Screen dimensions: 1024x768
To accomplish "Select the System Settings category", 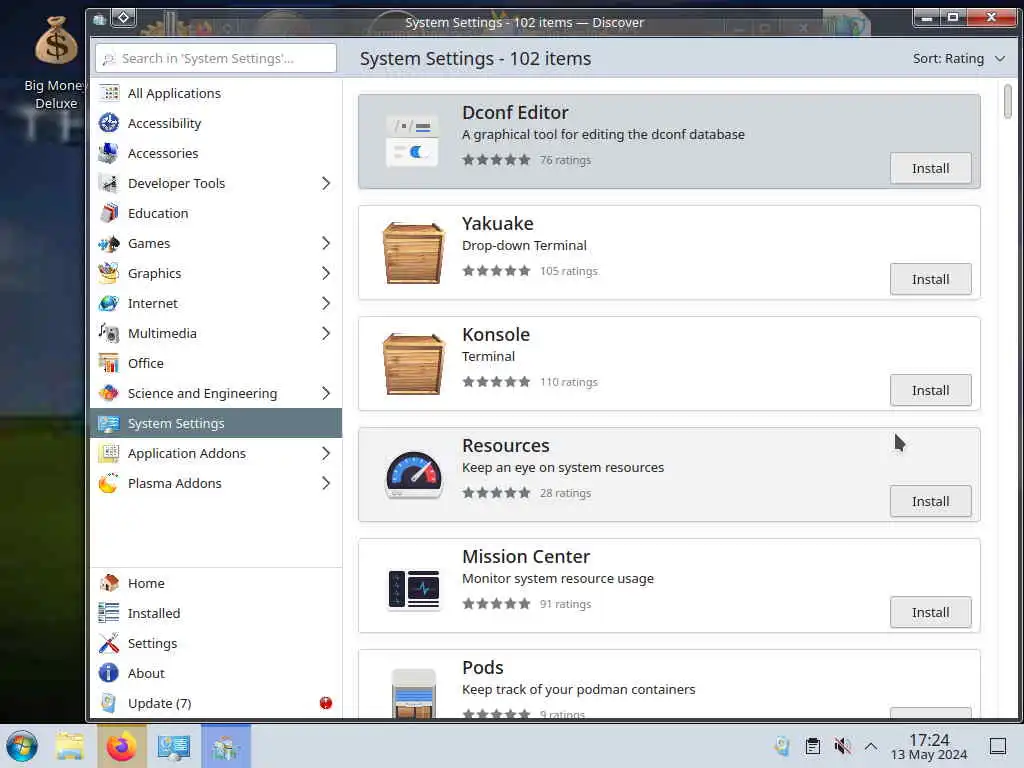I will point(216,423).
